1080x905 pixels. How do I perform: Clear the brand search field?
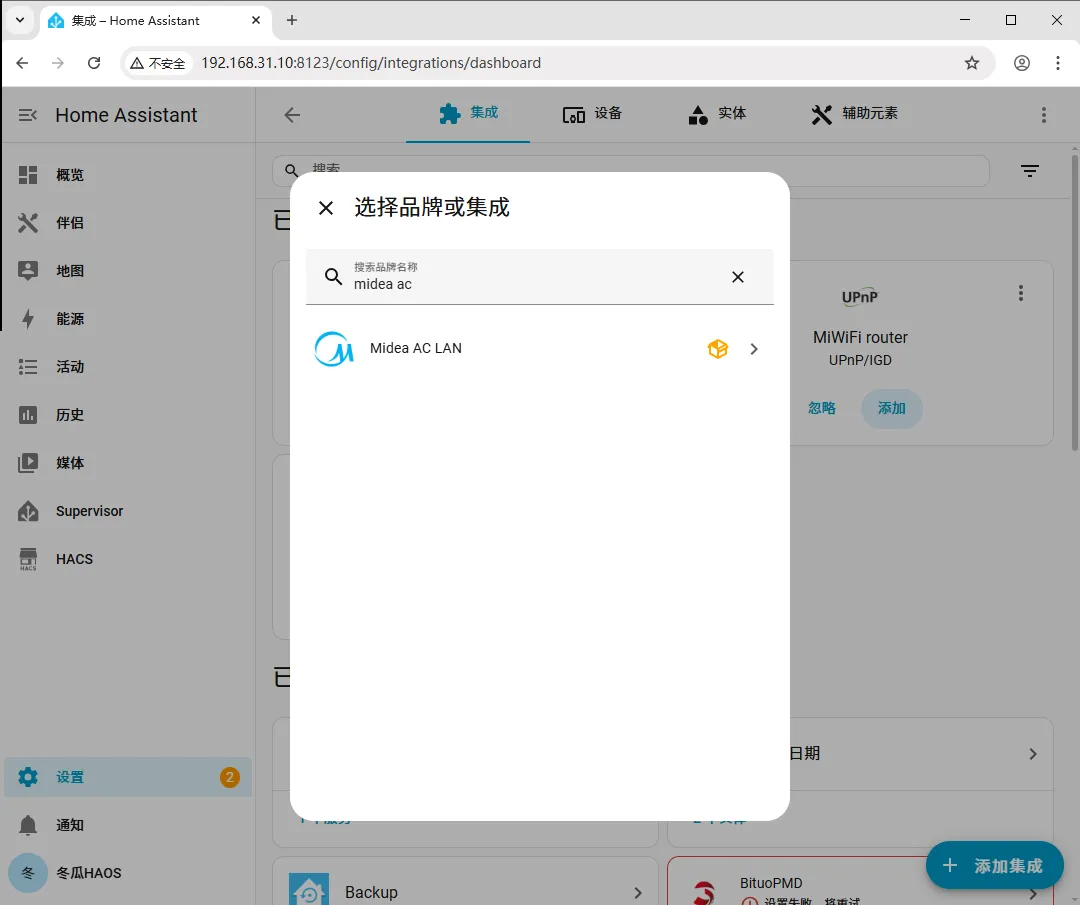738,277
